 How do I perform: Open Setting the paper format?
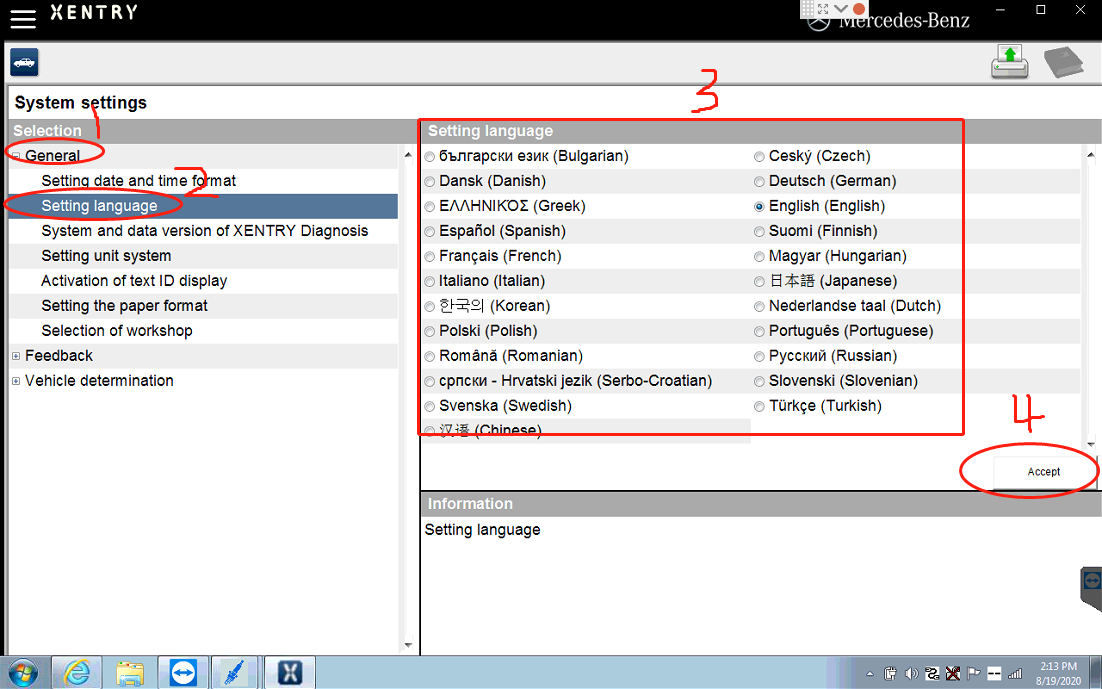pos(124,306)
